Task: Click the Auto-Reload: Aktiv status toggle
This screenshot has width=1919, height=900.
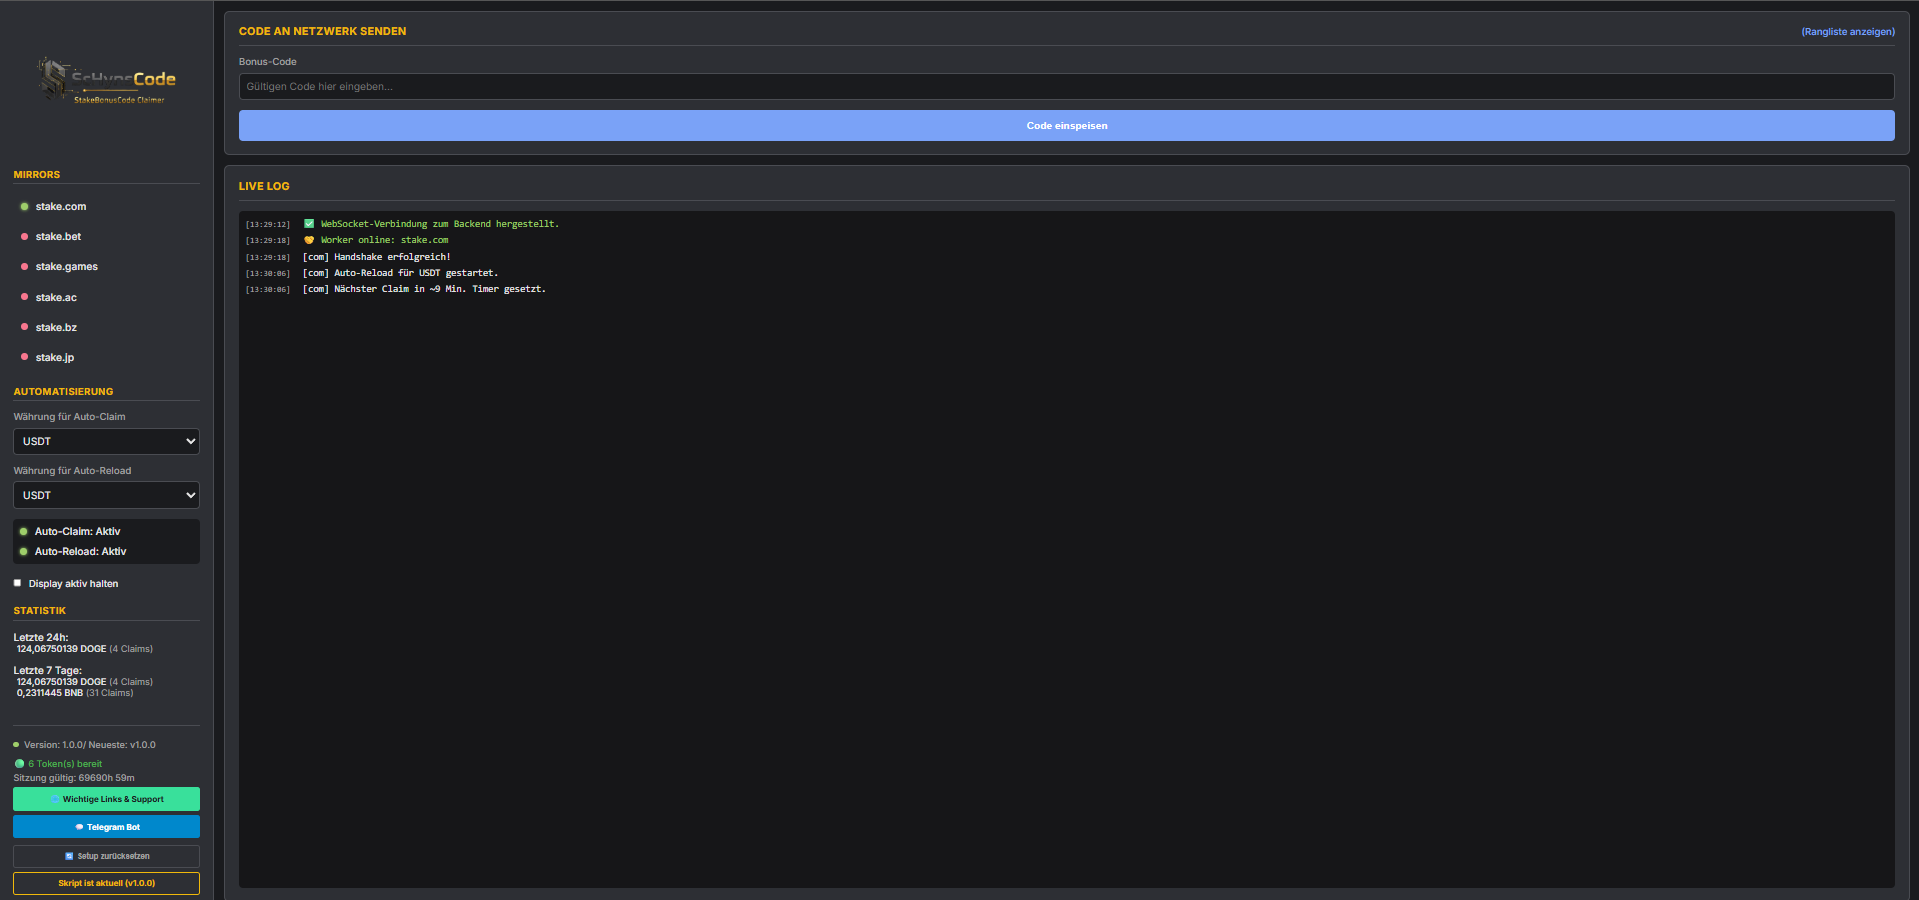Action: pyautogui.click(x=25, y=551)
